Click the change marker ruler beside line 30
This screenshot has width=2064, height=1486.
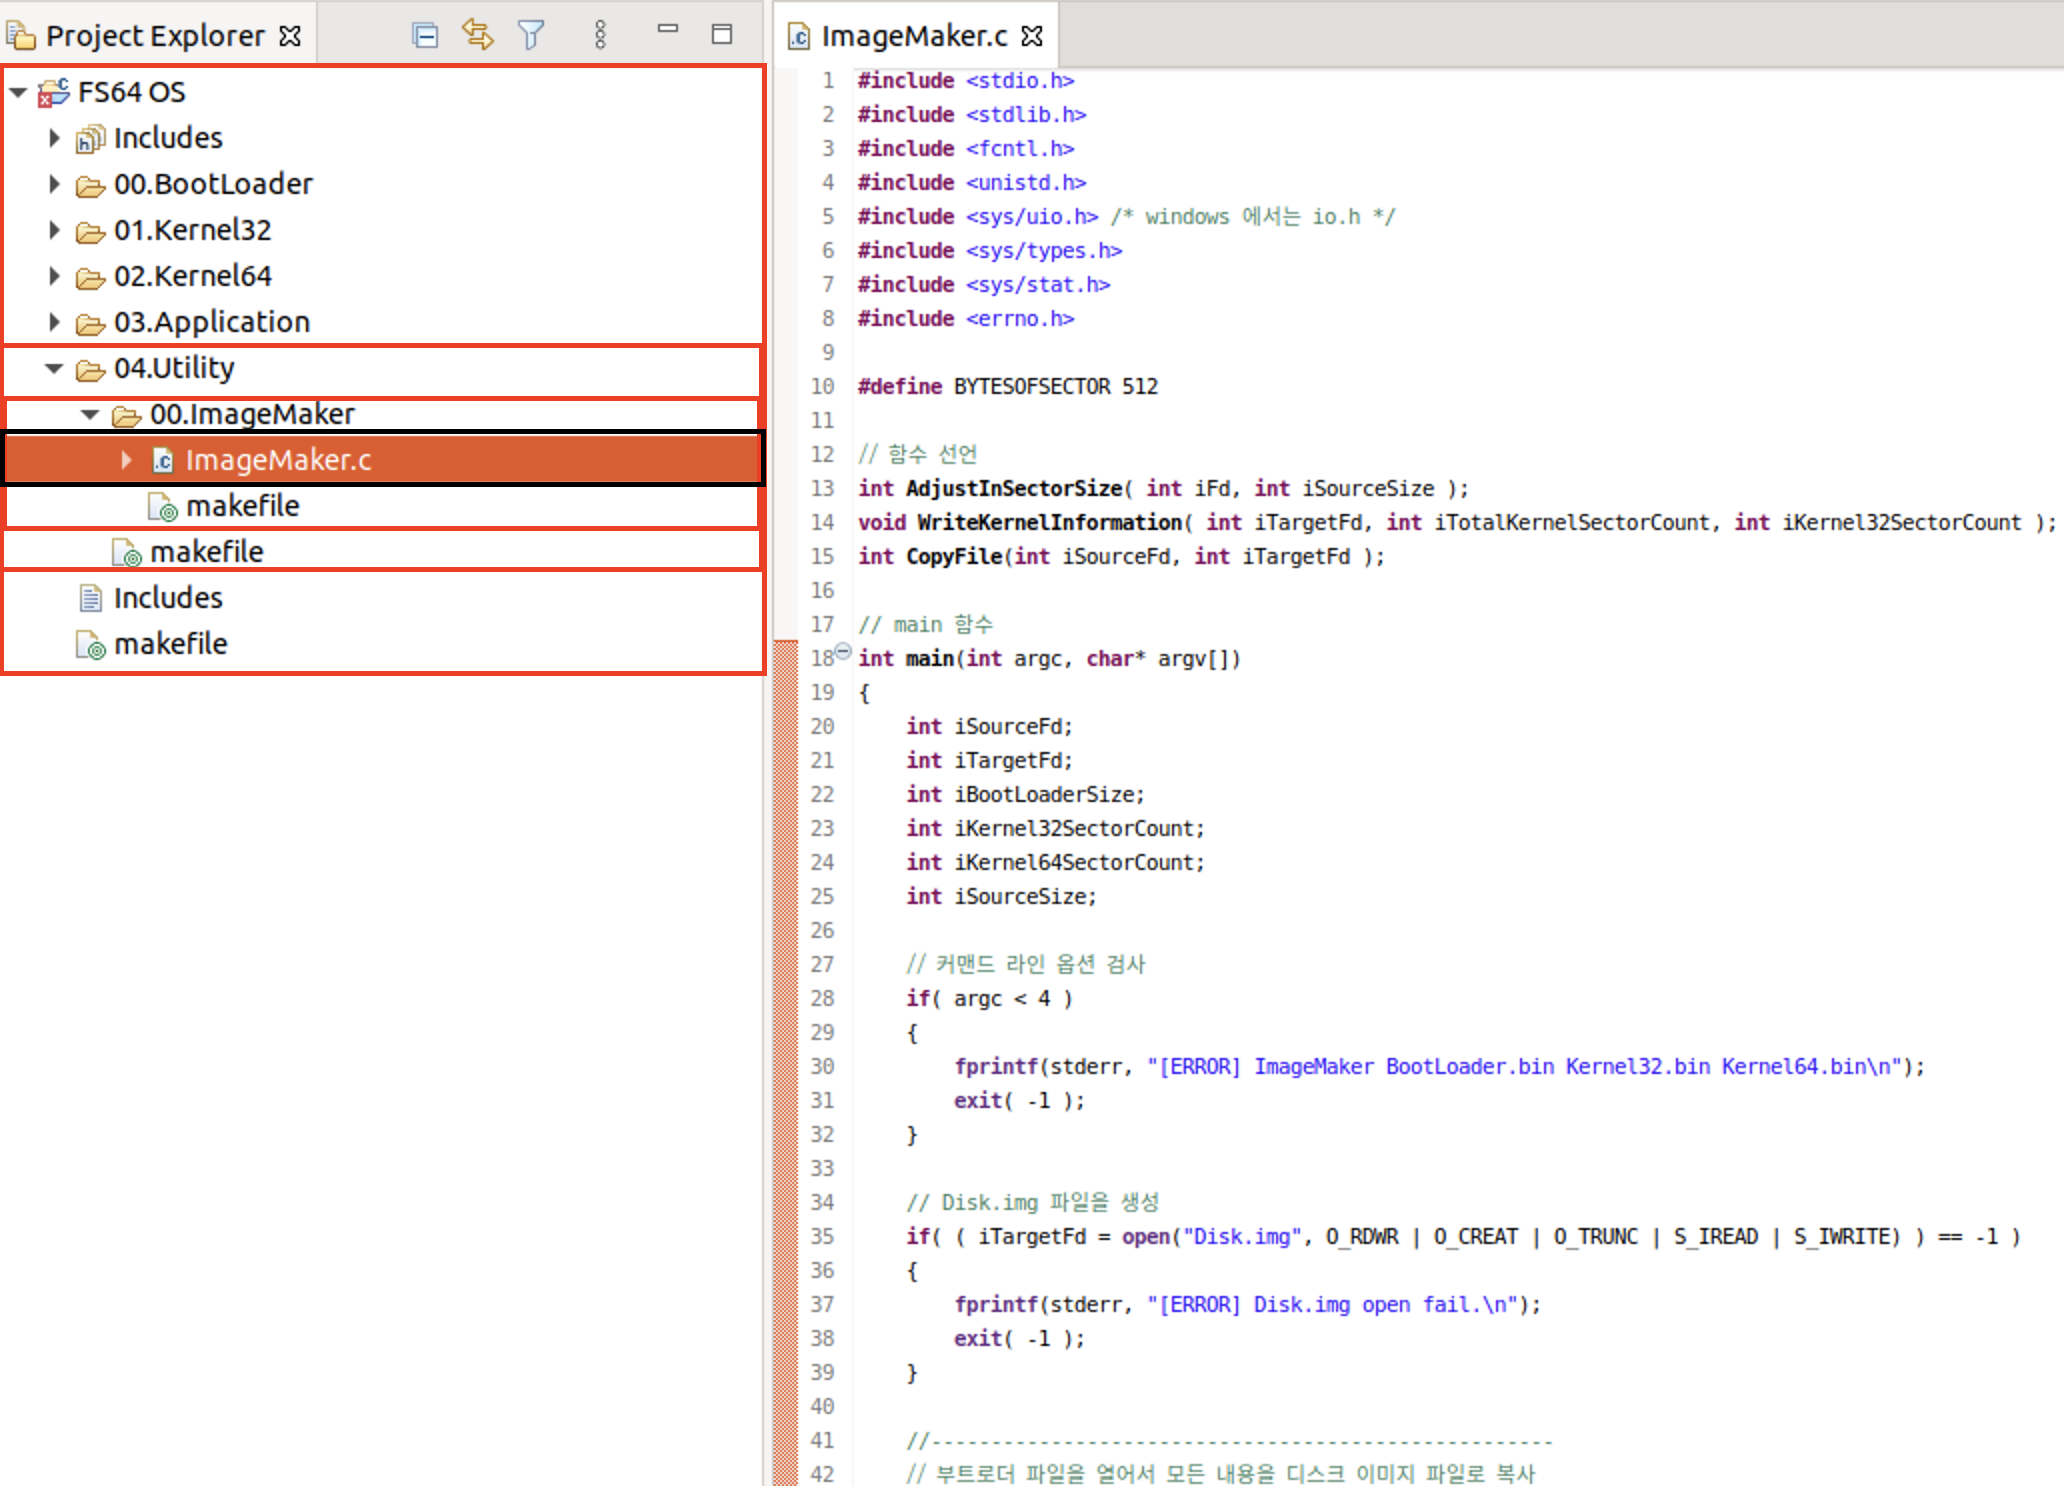click(786, 1066)
